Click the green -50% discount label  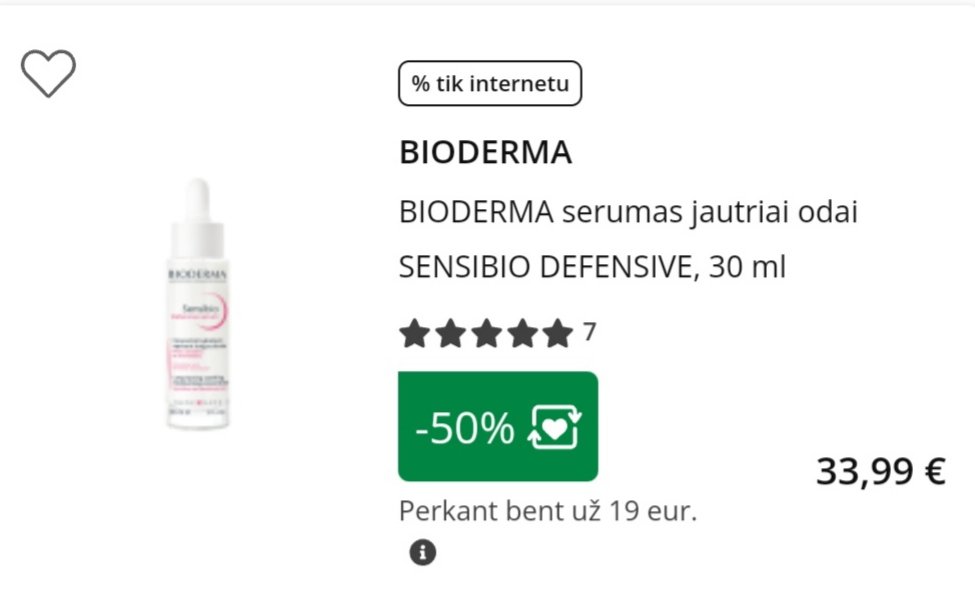(x=498, y=427)
